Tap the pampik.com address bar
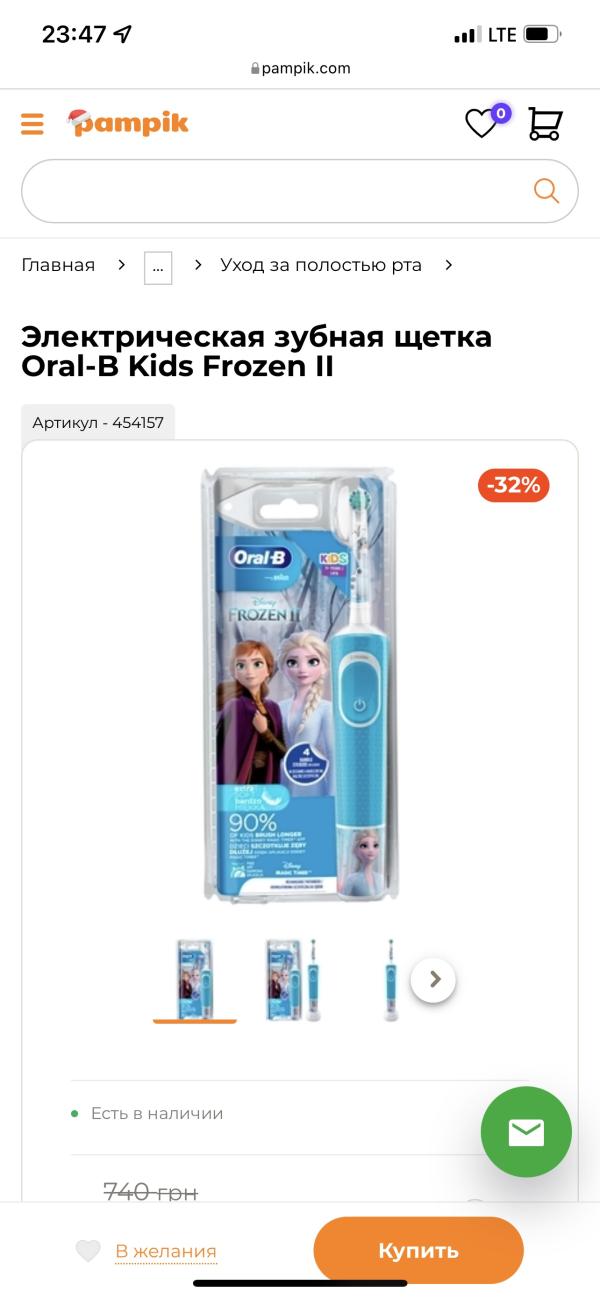Viewport: 600px width, 1297px height. click(300, 69)
